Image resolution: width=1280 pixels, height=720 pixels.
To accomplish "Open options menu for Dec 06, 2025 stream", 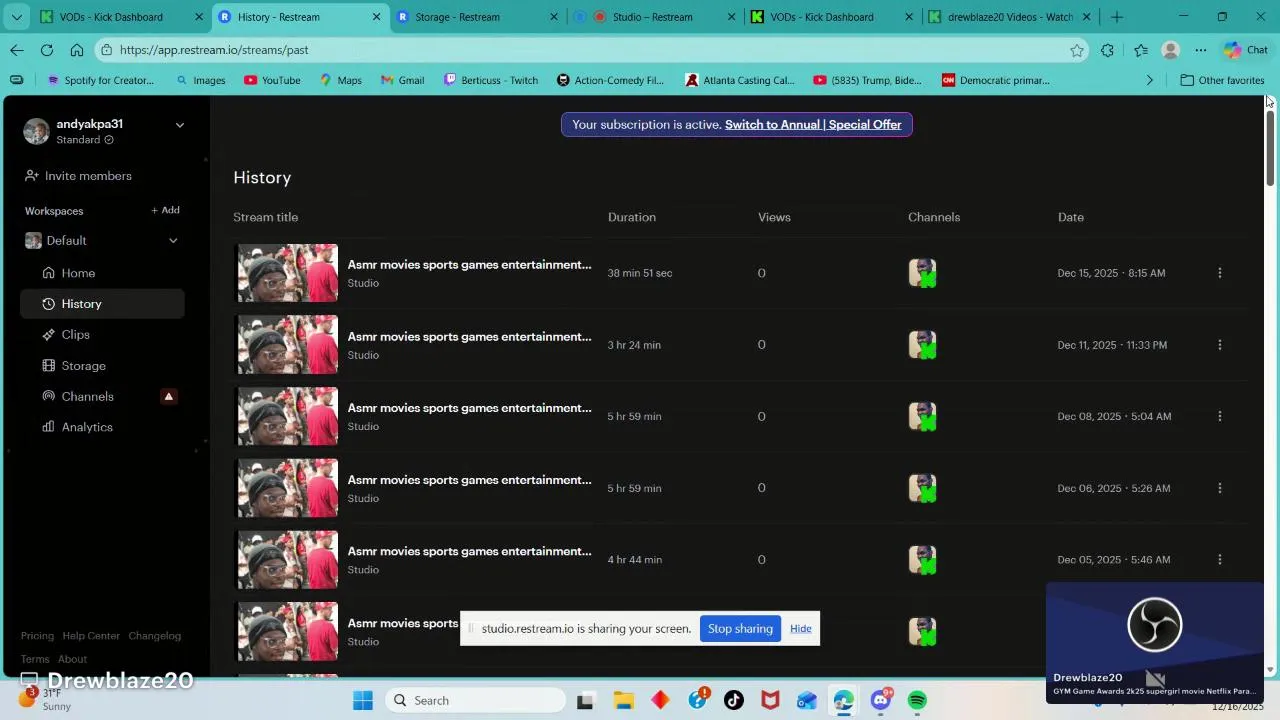I will pyautogui.click(x=1219, y=488).
